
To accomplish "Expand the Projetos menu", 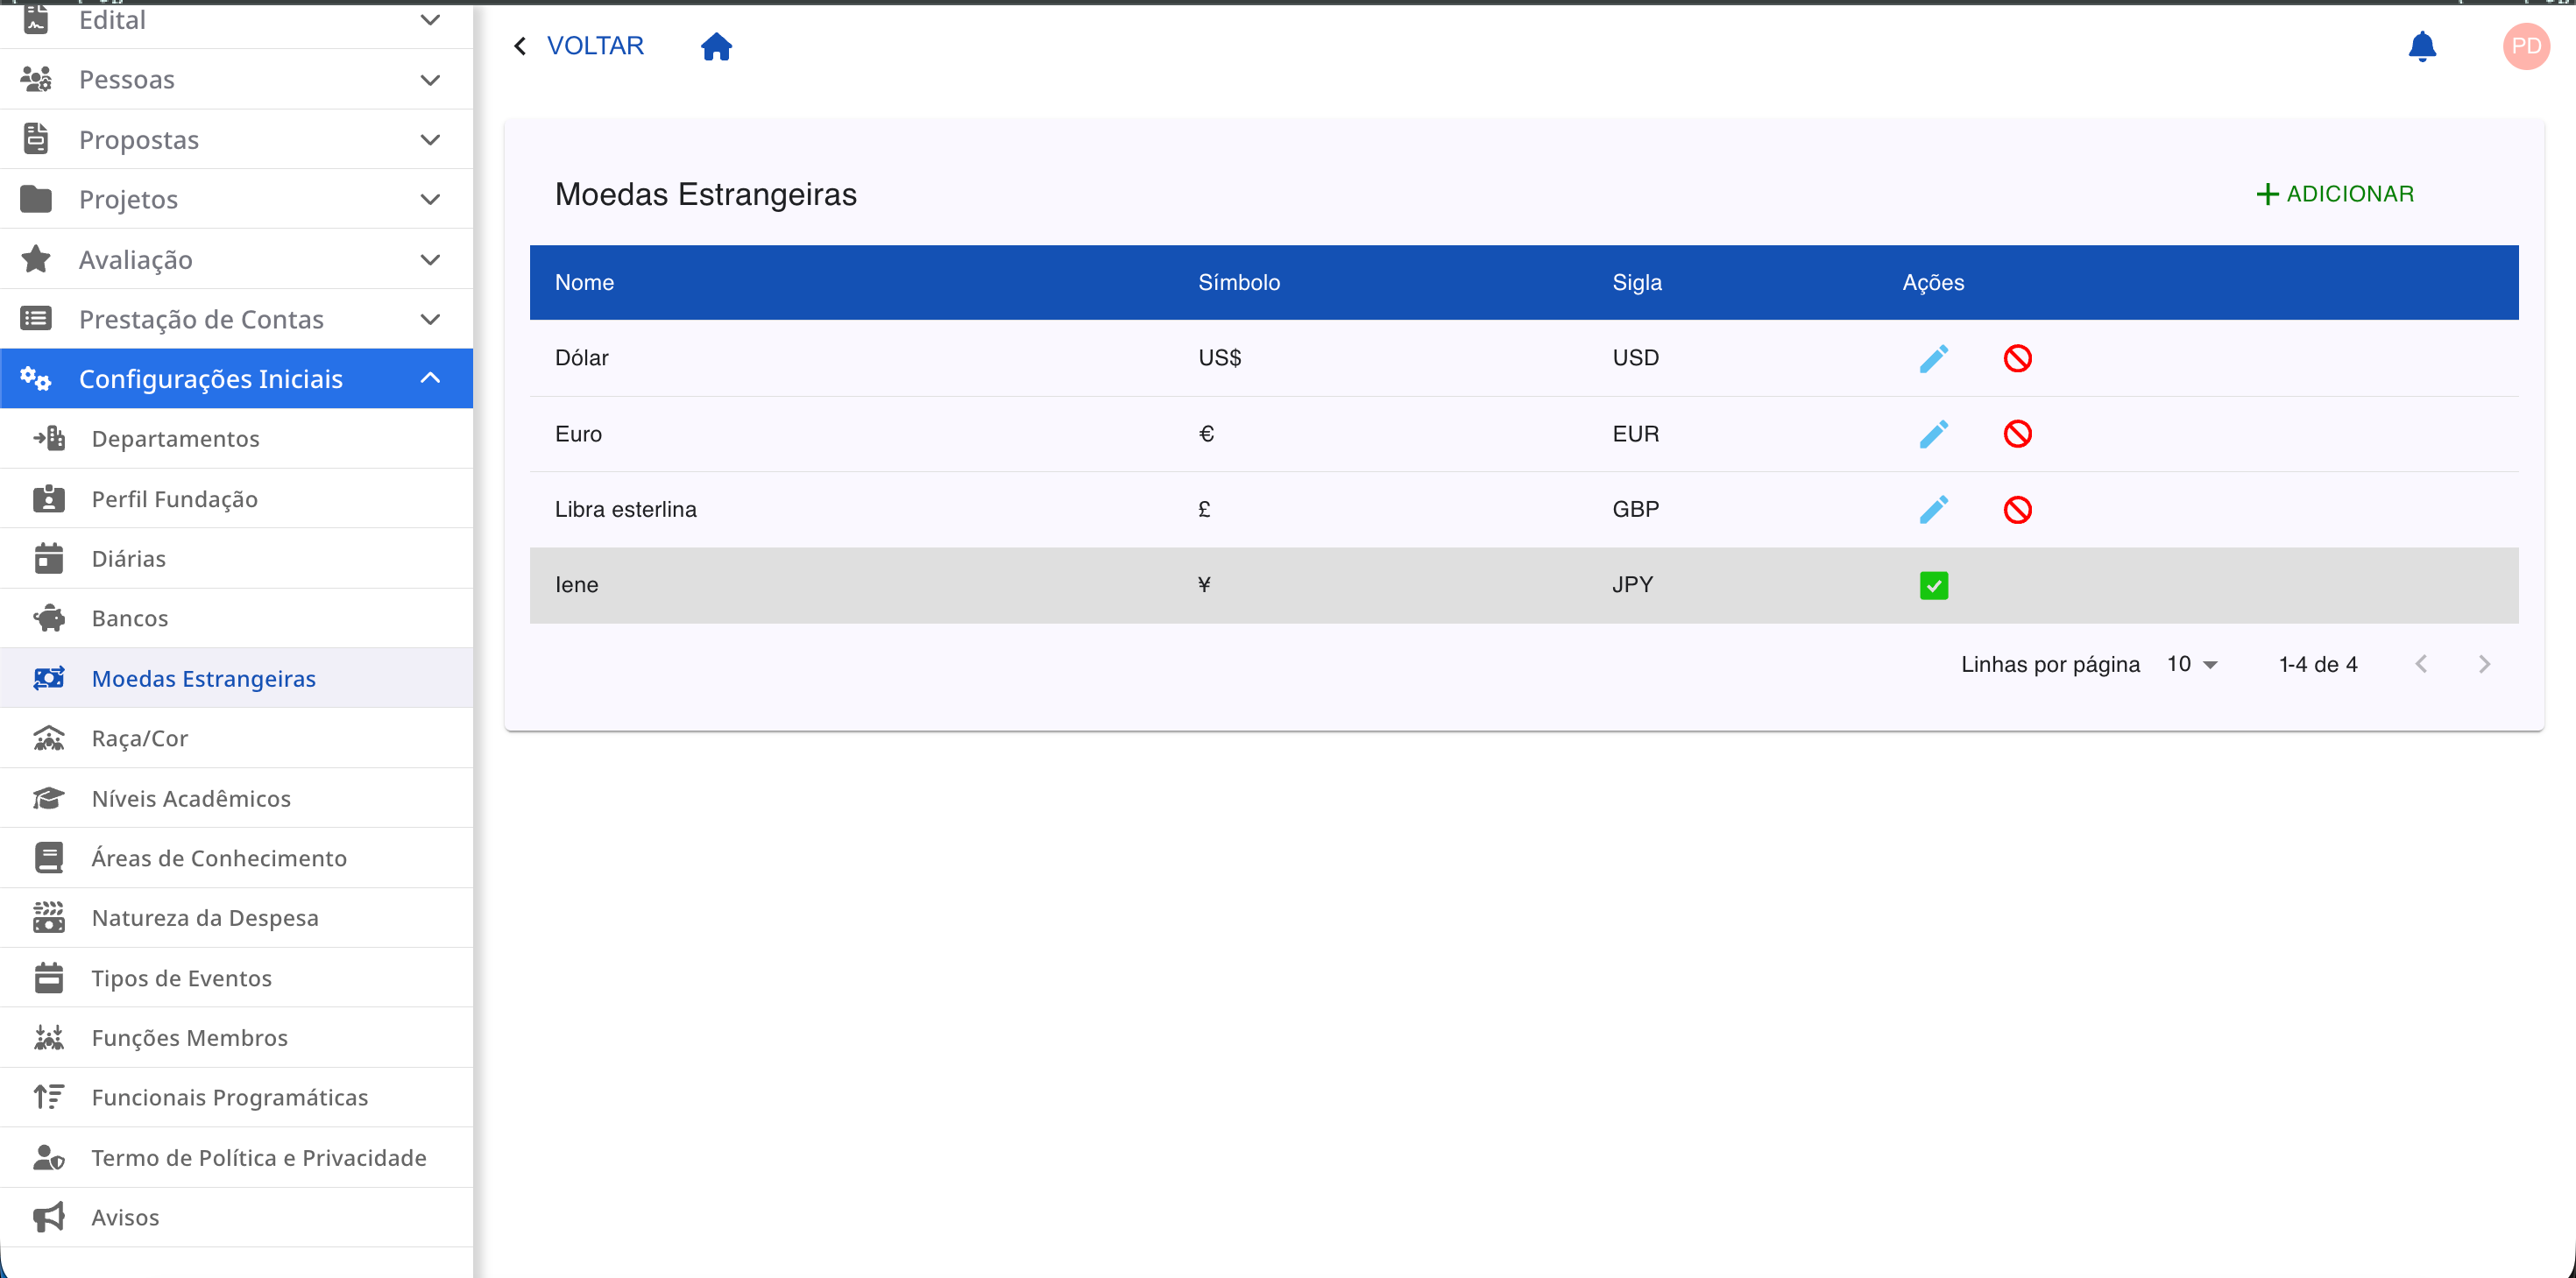I will (x=236, y=200).
